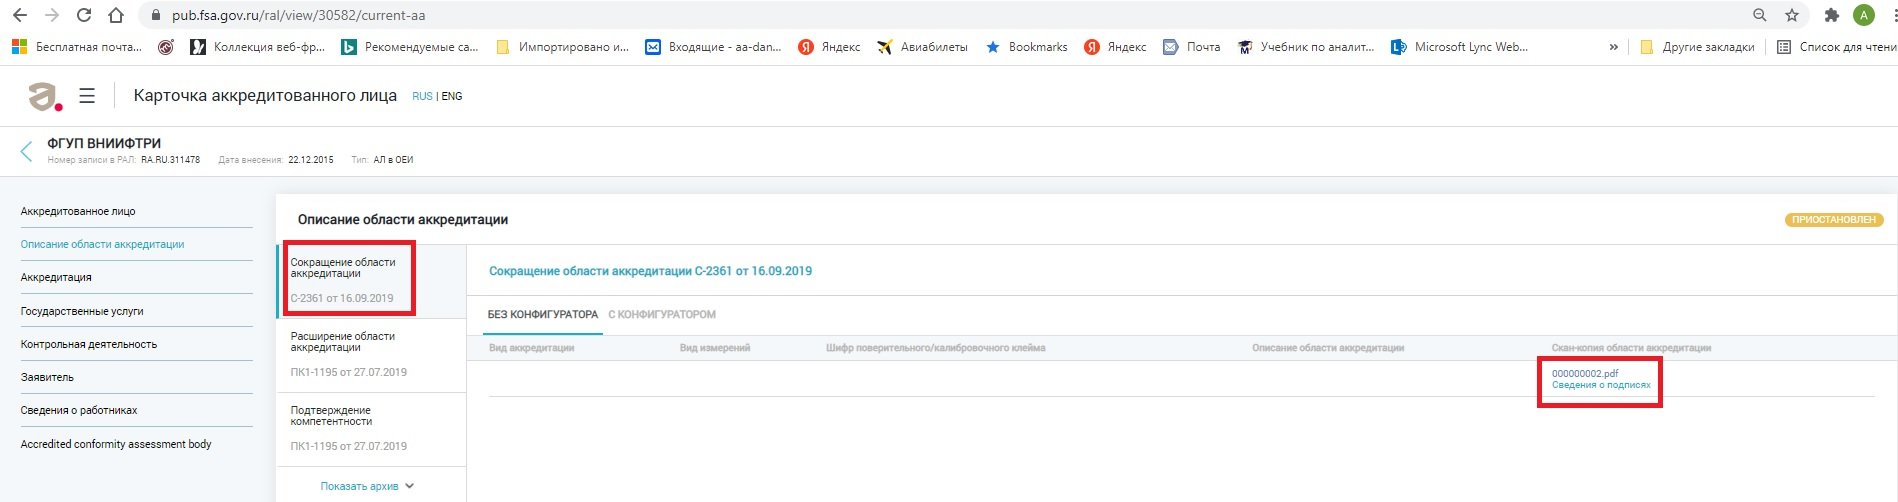Image resolution: width=1898 pixels, height=502 pixels.
Task: Open the Другие закладки bookmarks folder
Action: point(1698,47)
